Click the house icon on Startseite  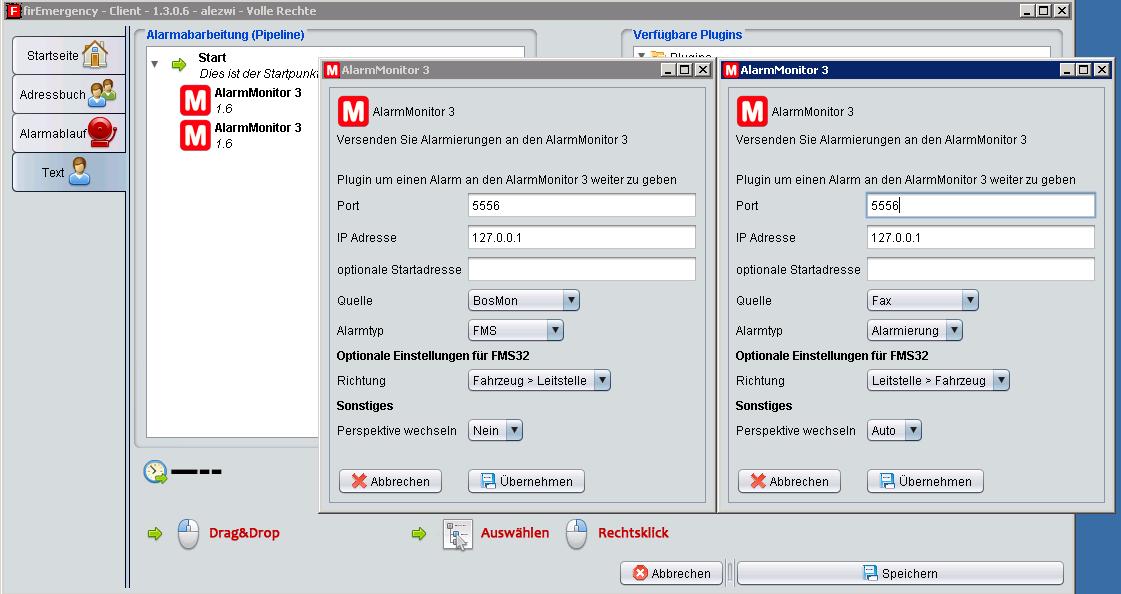94,54
